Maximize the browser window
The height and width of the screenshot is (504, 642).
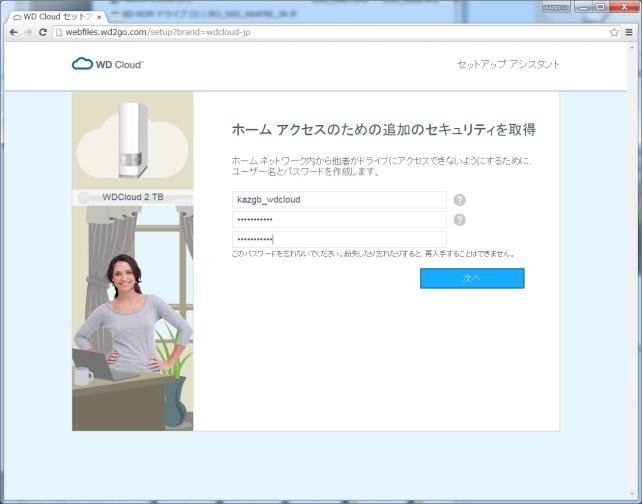click(601, 7)
